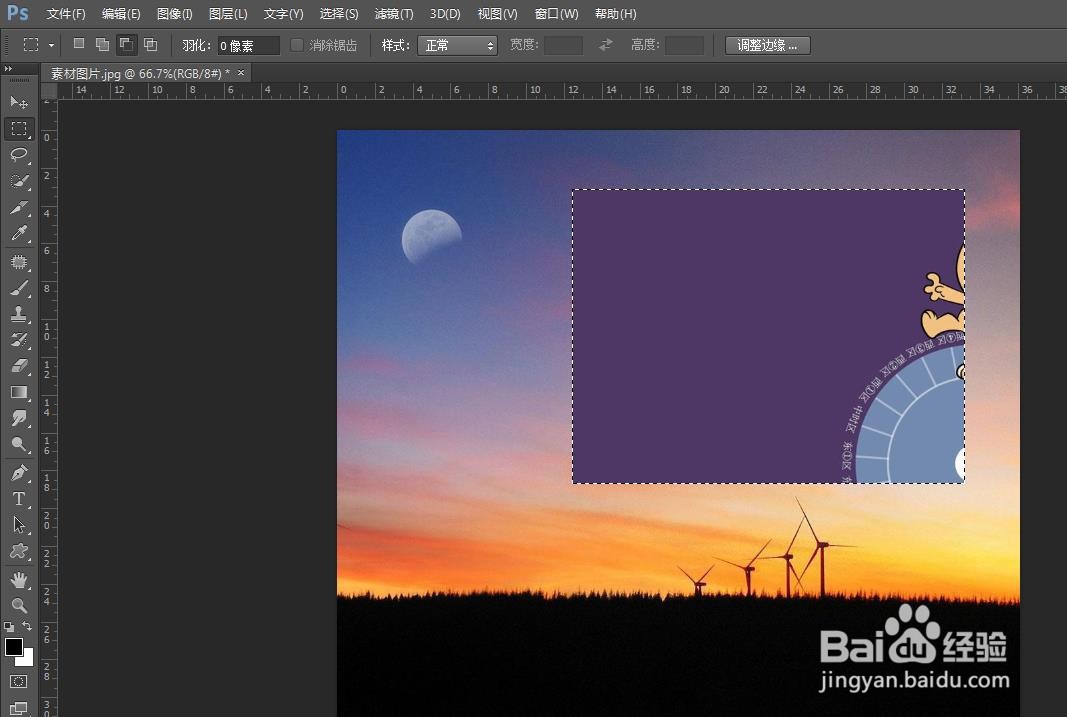Viewport: 1067px width, 717px height.
Task: Open the 帮助(H) menu
Action: 616,14
